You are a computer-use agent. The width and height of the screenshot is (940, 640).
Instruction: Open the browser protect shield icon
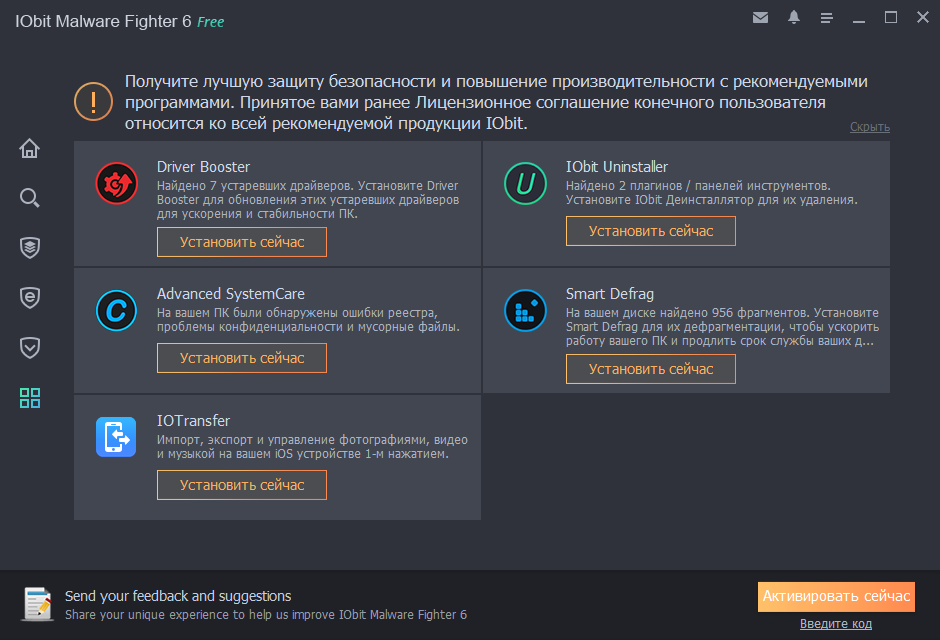29,297
